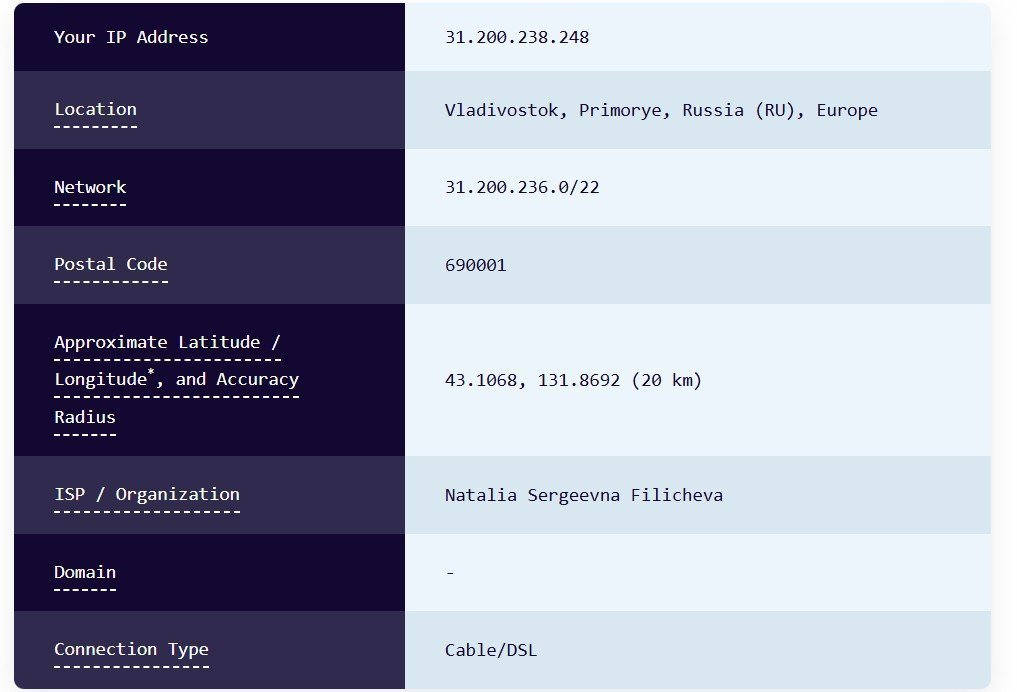Open the "ISP / Organization" label link
This screenshot has height=692, width=1017.
point(147,494)
